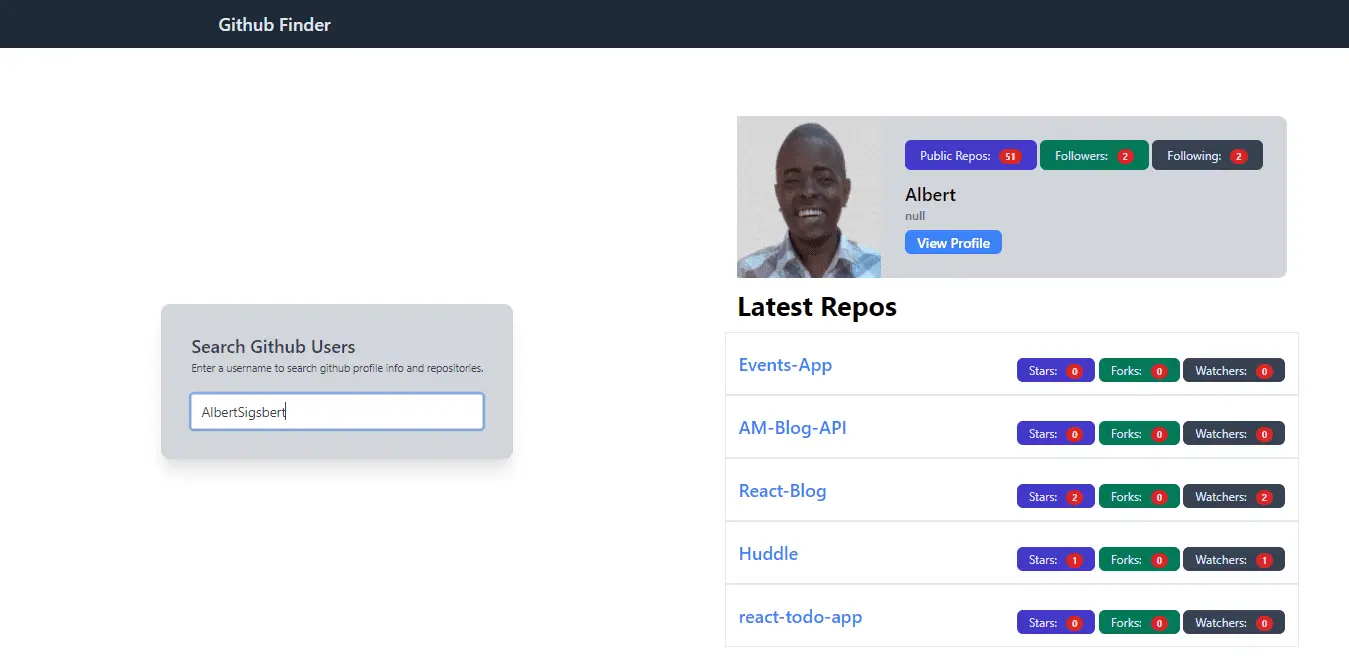1349x667 pixels.
Task: Click Albert's profile picture
Action: click(x=808, y=197)
